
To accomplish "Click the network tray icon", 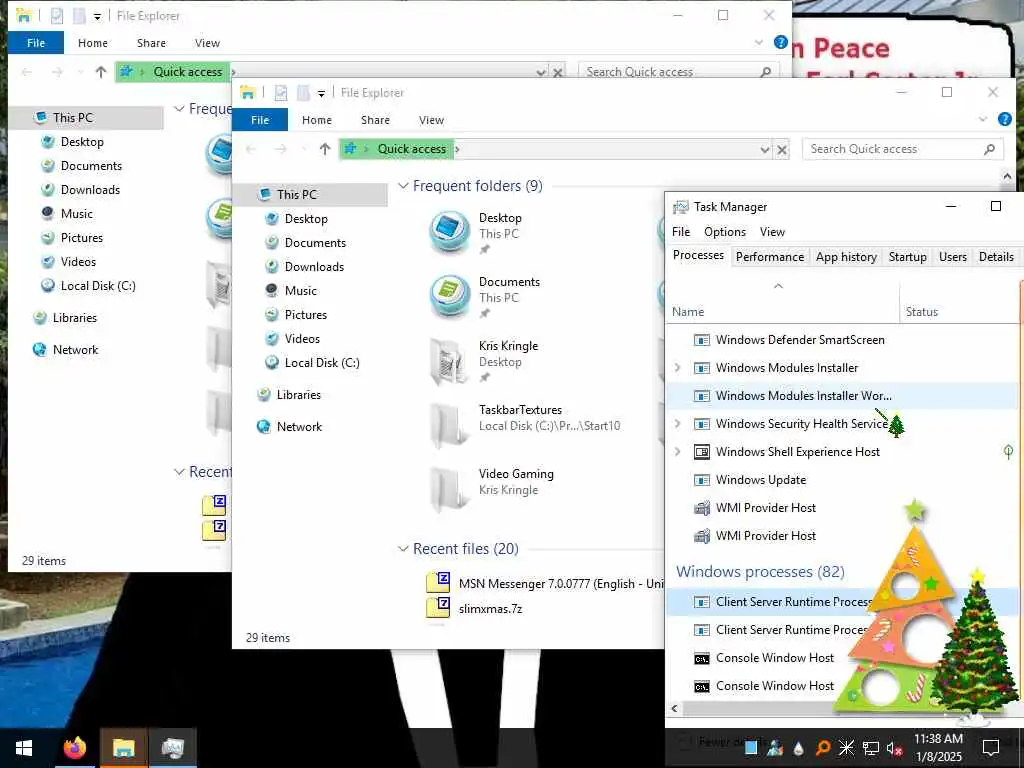I will (871, 748).
